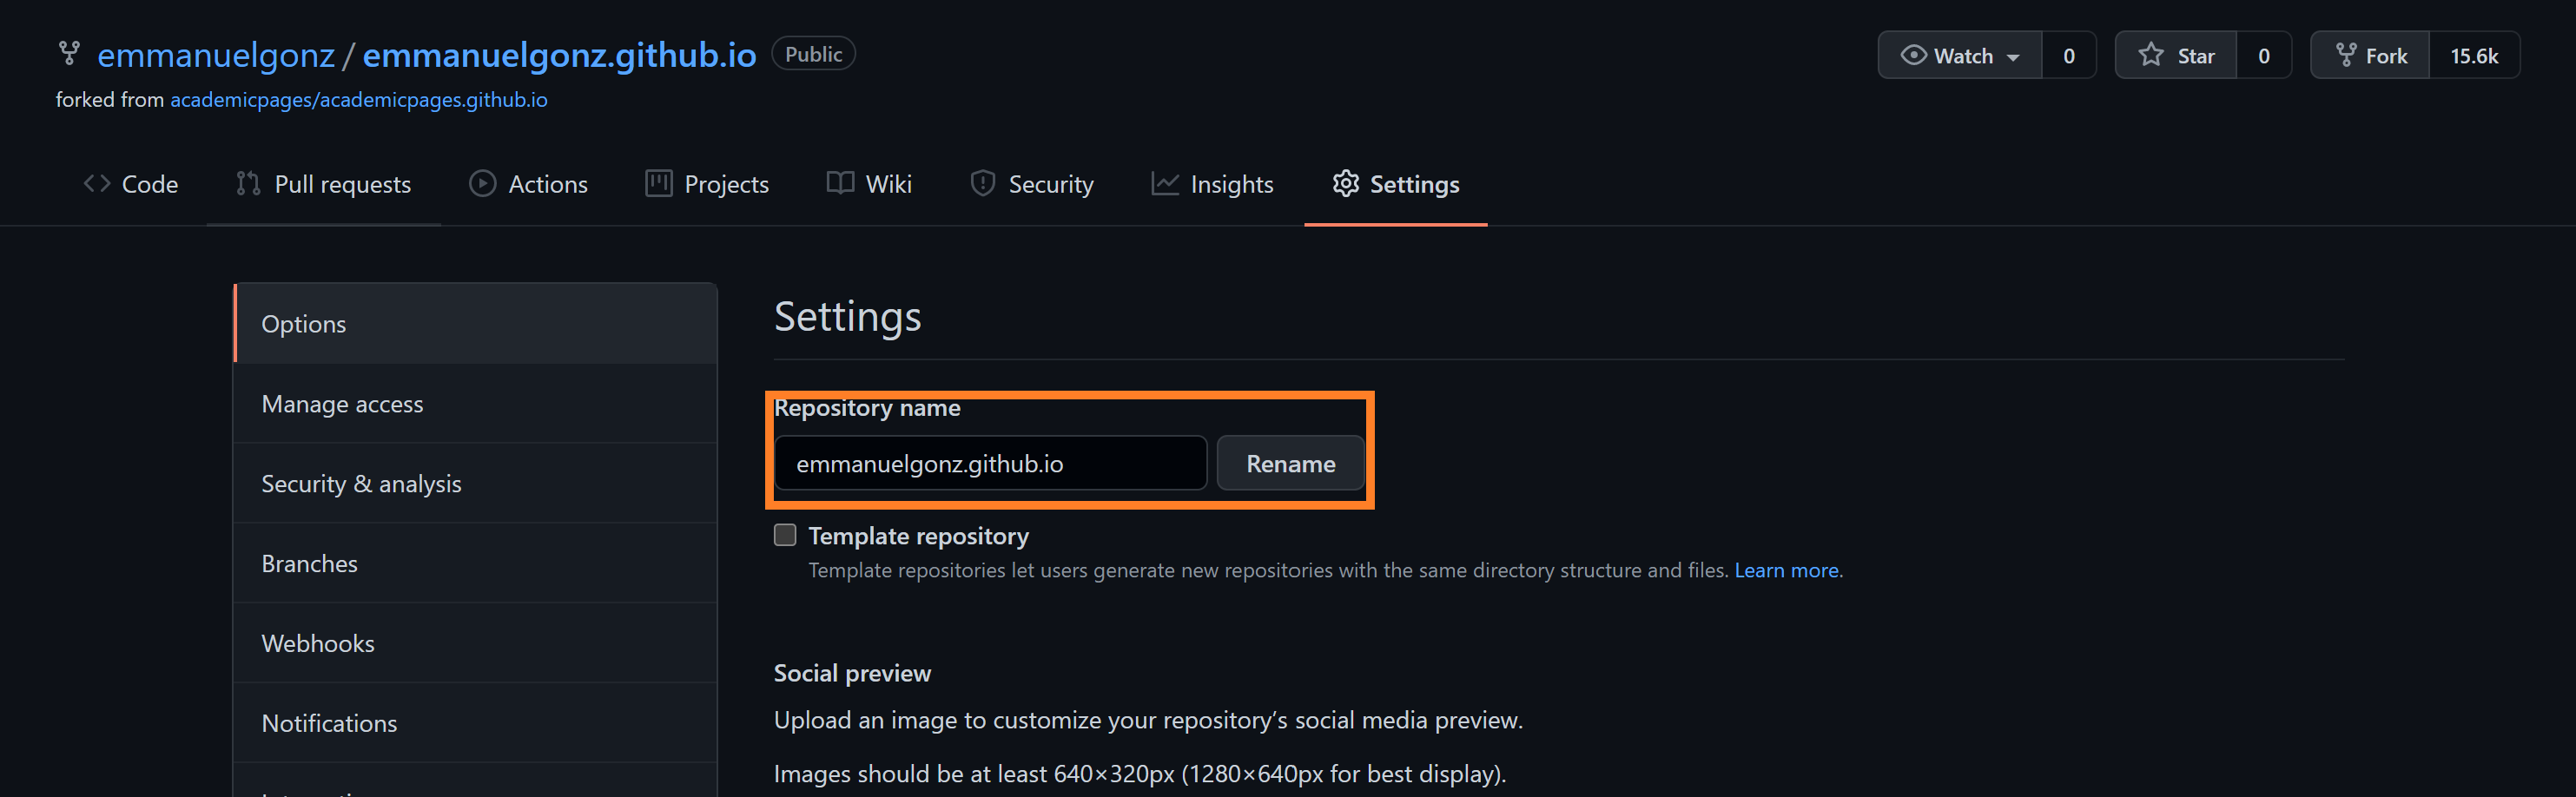Click the Security shield icon
Viewport: 2576px width, 797px height.
pyautogui.click(x=982, y=184)
